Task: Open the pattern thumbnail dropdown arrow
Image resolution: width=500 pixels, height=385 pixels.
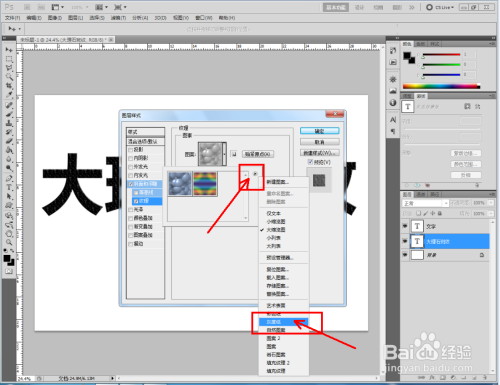Action: point(225,154)
